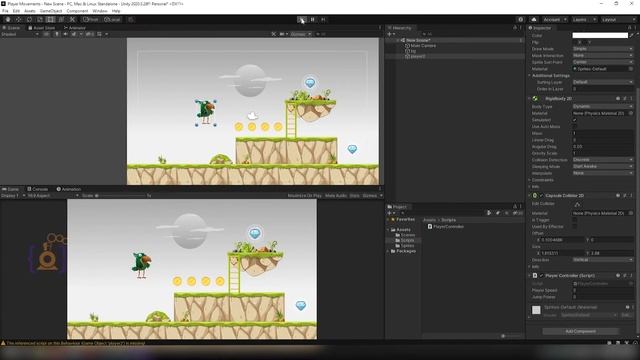
Task: Toggle the Is Trigger checkbox
Action: click(575, 220)
